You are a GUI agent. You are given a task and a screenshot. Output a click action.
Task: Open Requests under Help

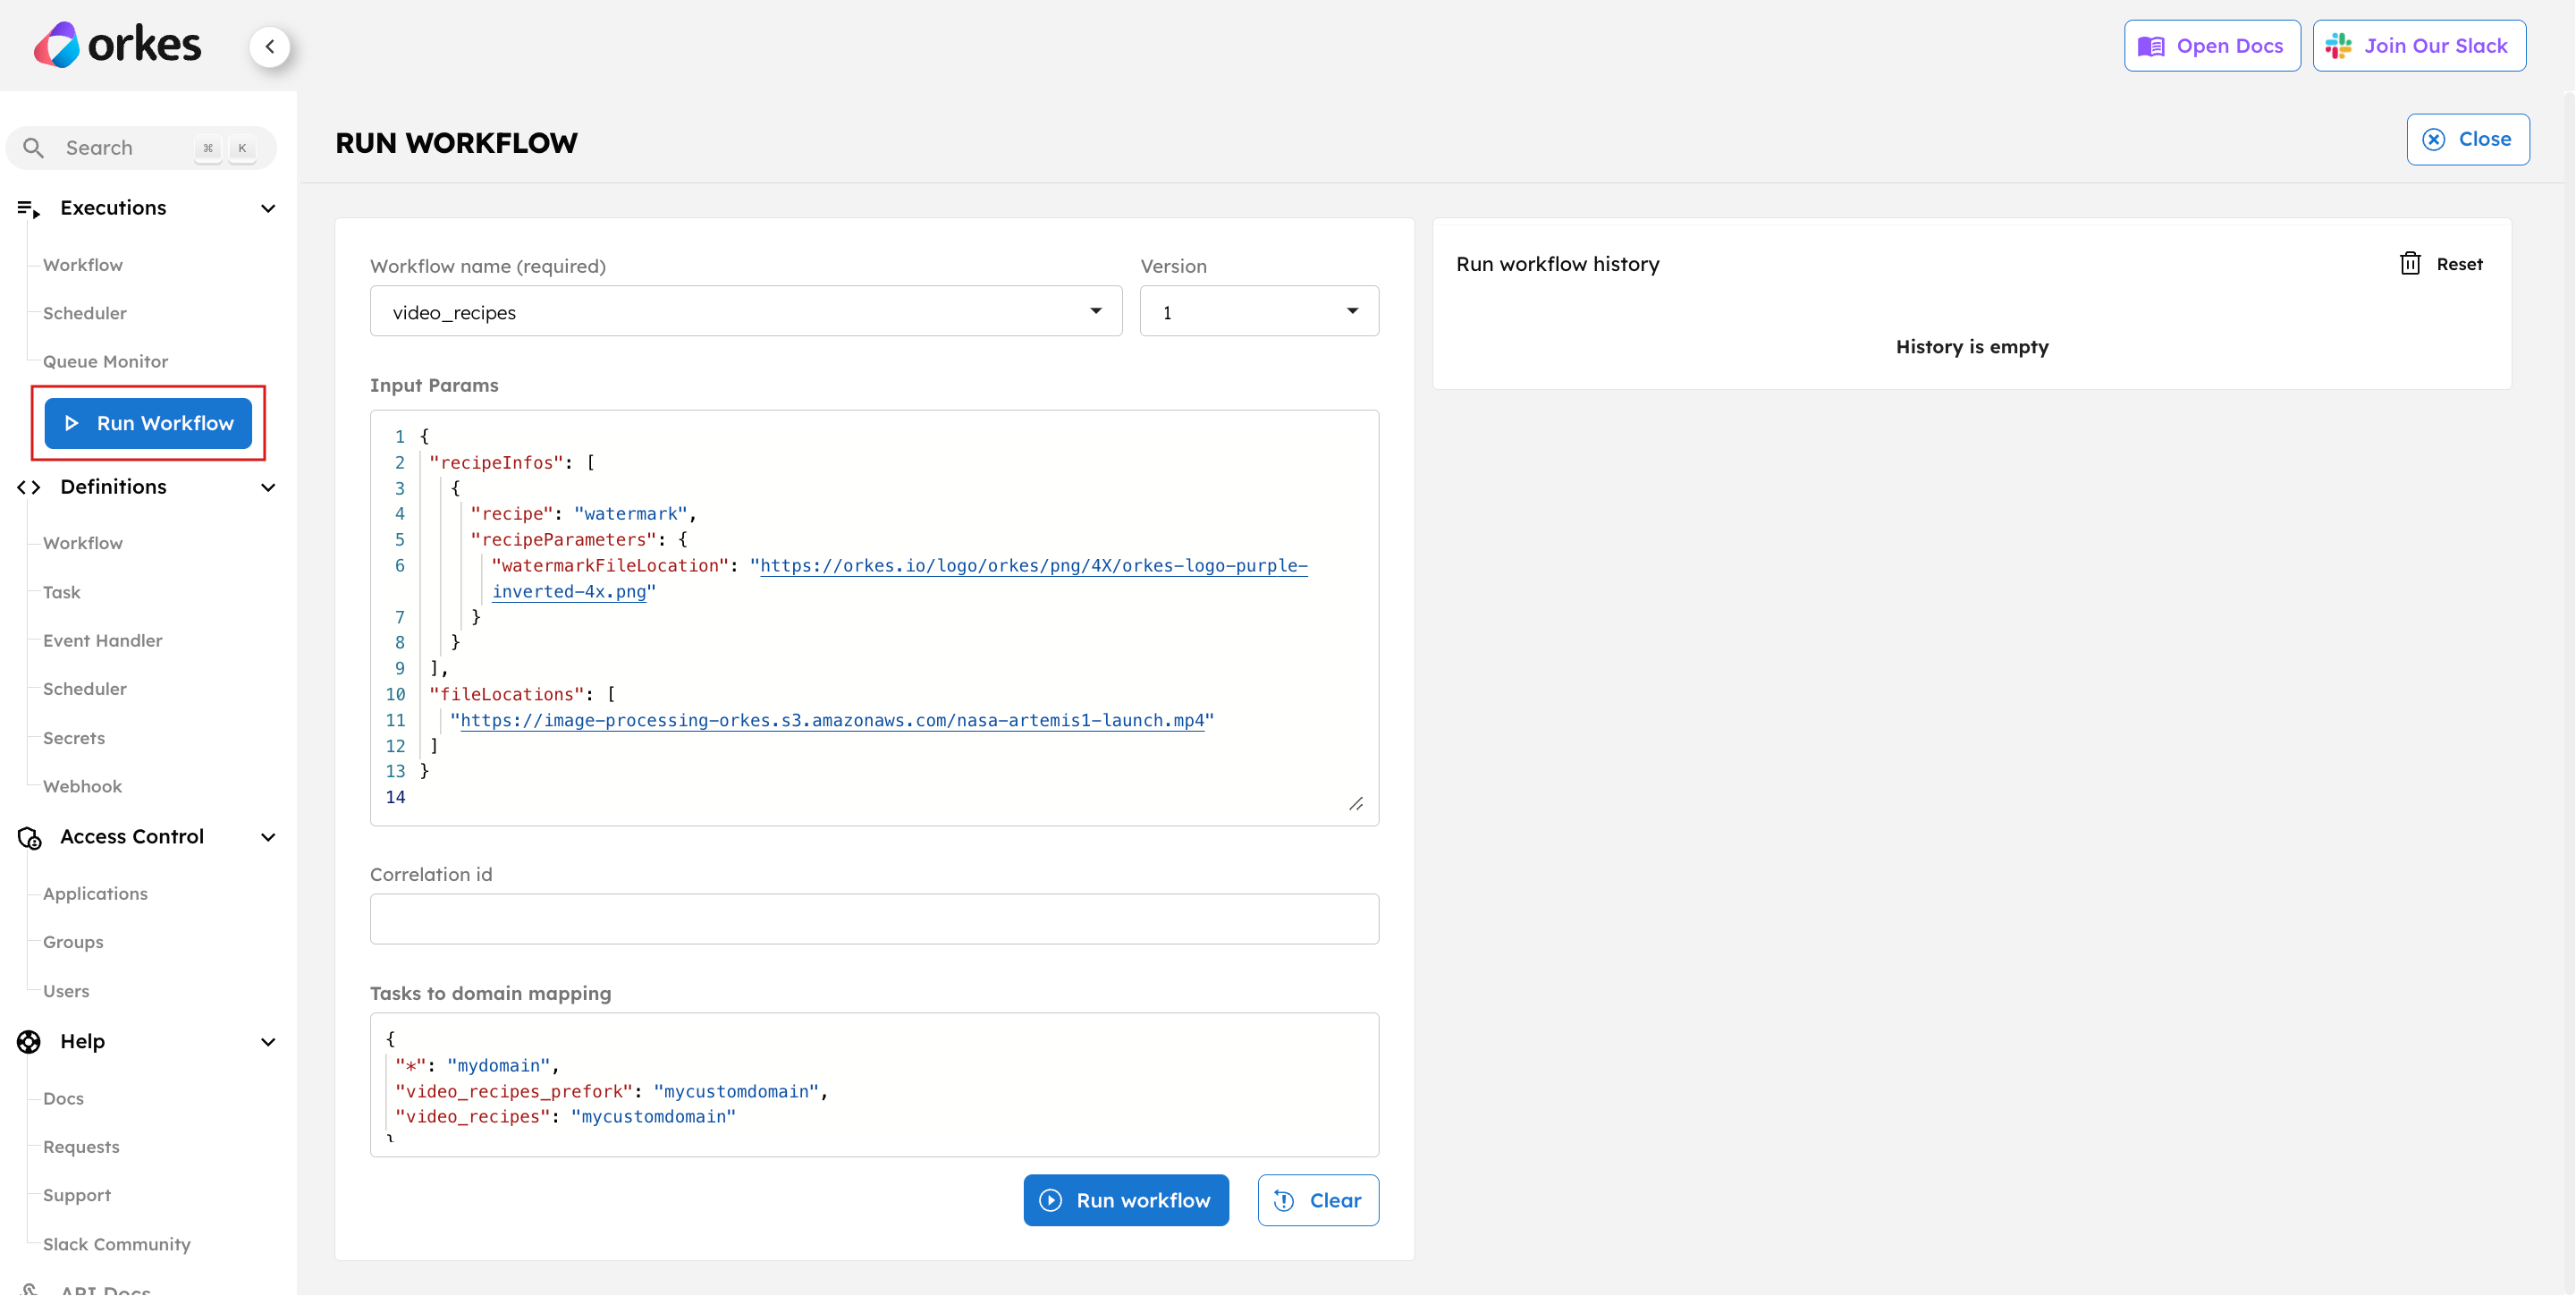81,1147
